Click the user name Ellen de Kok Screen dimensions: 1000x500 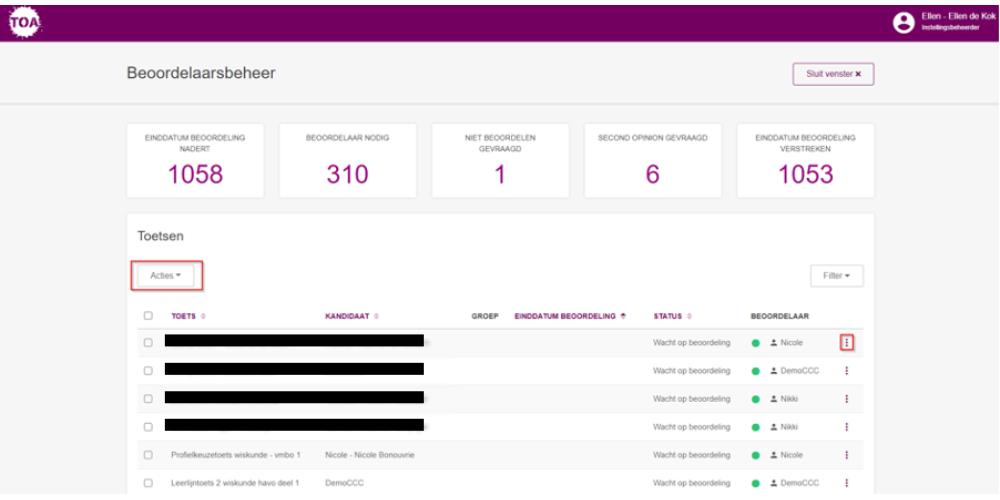click(958, 17)
